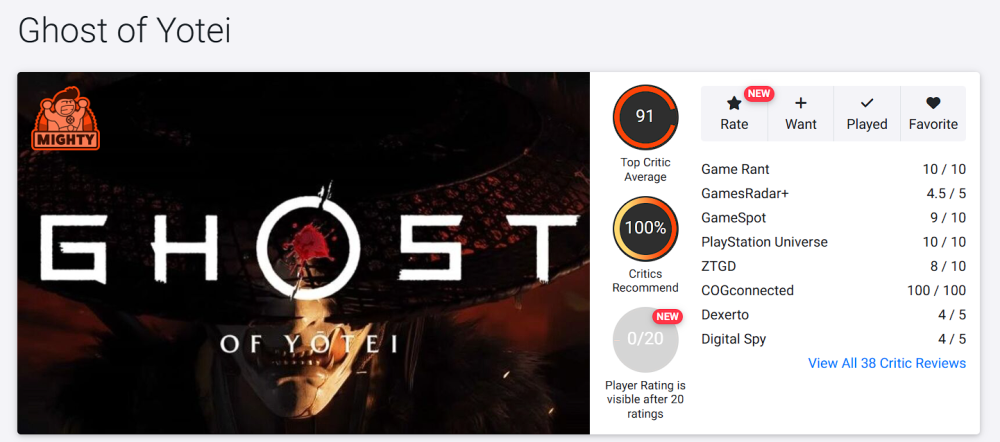Click the star Rate icon
The image size is (1000, 442).
[734, 103]
